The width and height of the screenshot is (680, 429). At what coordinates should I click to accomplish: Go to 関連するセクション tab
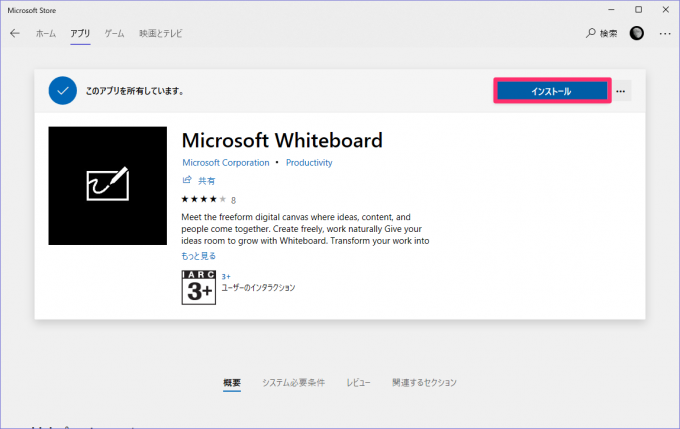click(424, 383)
